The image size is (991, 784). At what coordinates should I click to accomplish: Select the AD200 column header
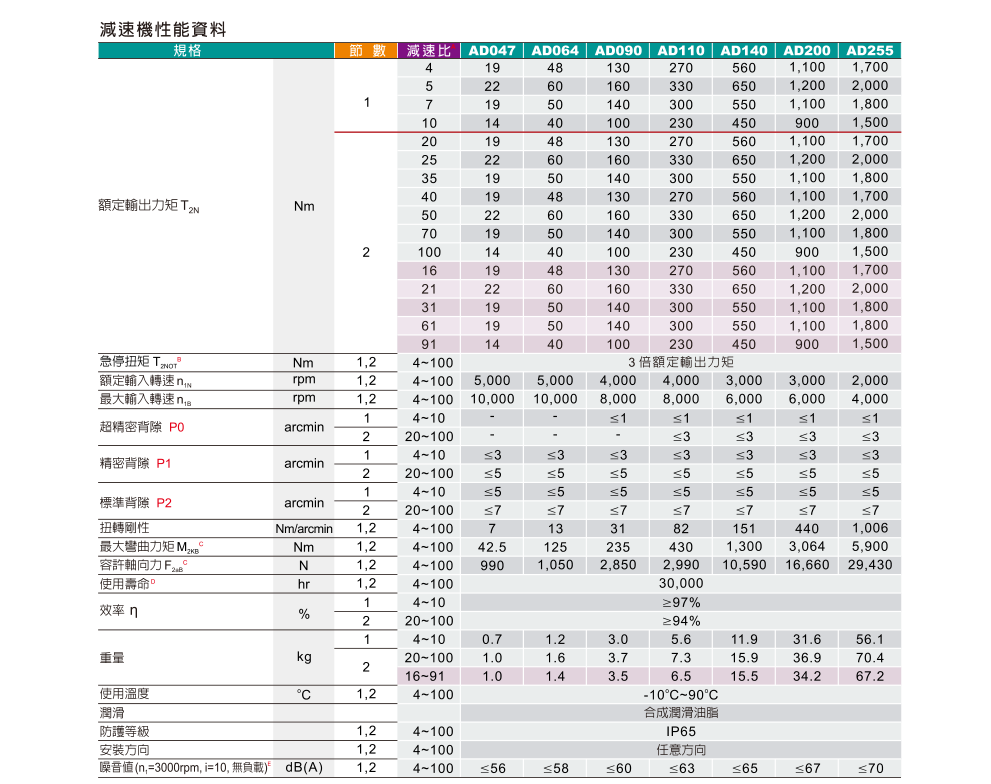click(x=807, y=50)
